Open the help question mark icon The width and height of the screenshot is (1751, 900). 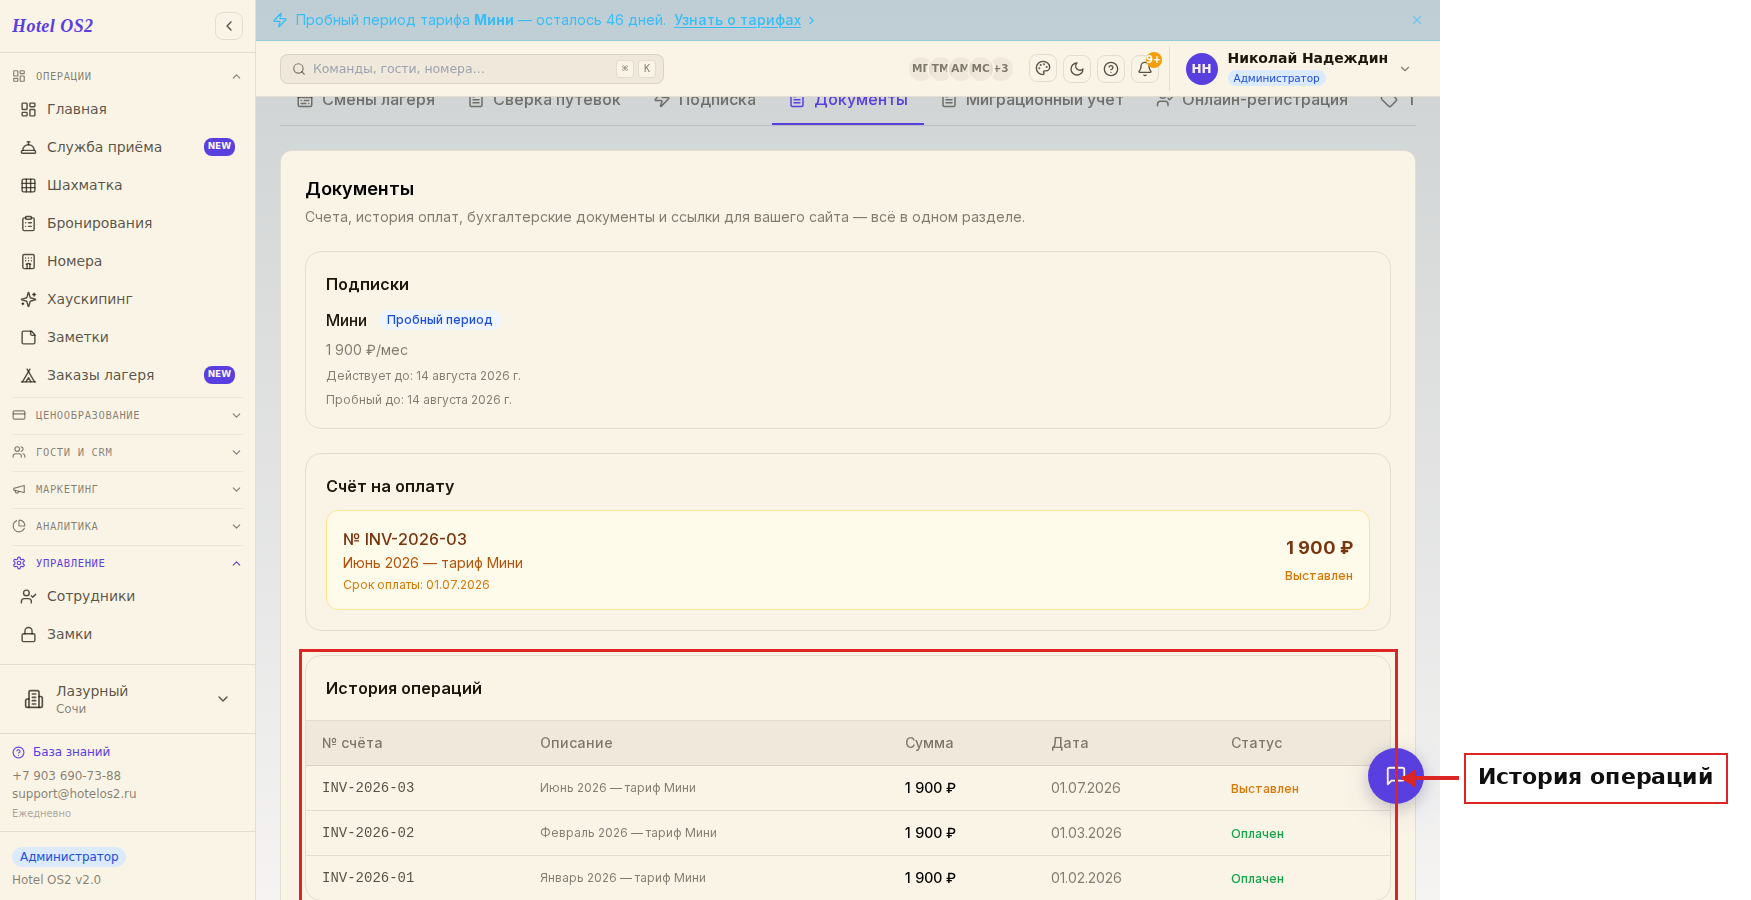pyautogui.click(x=1111, y=69)
